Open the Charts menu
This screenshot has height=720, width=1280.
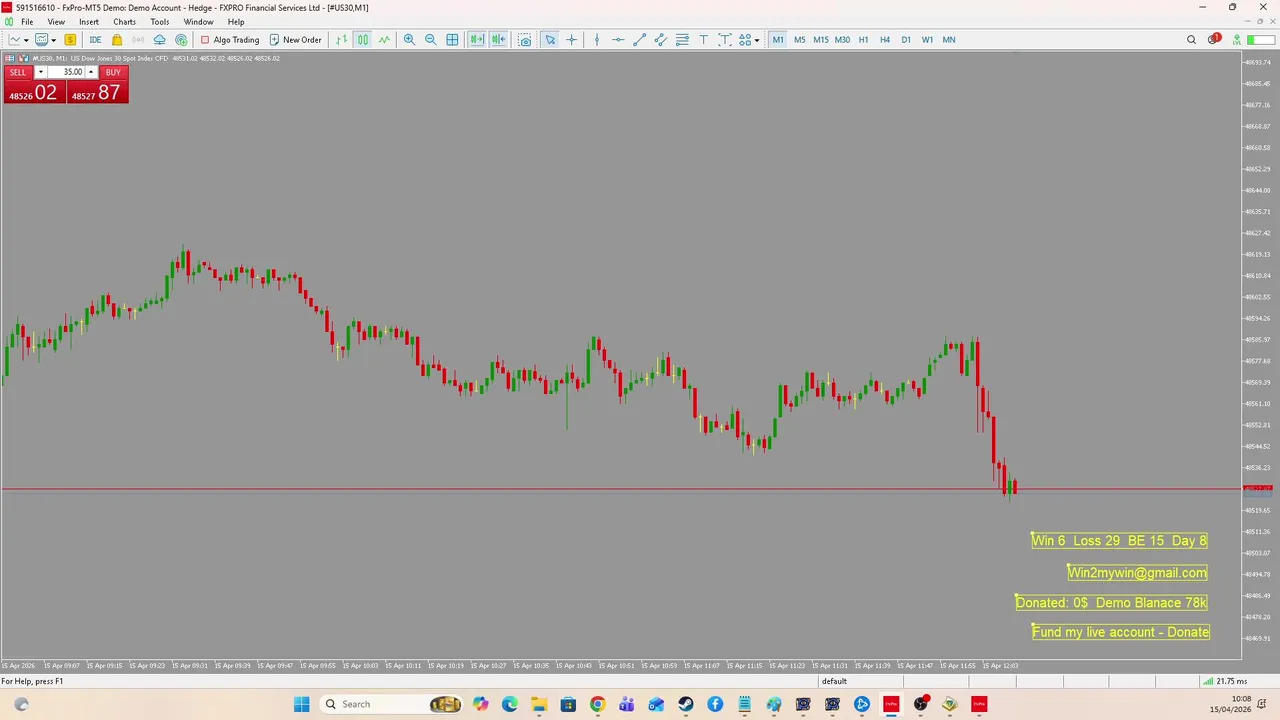click(124, 22)
